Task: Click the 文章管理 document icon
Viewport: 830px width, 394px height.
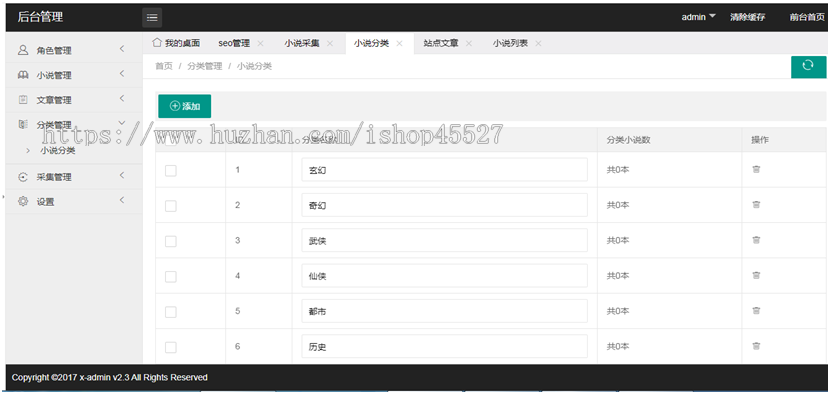Action: tap(23, 100)
